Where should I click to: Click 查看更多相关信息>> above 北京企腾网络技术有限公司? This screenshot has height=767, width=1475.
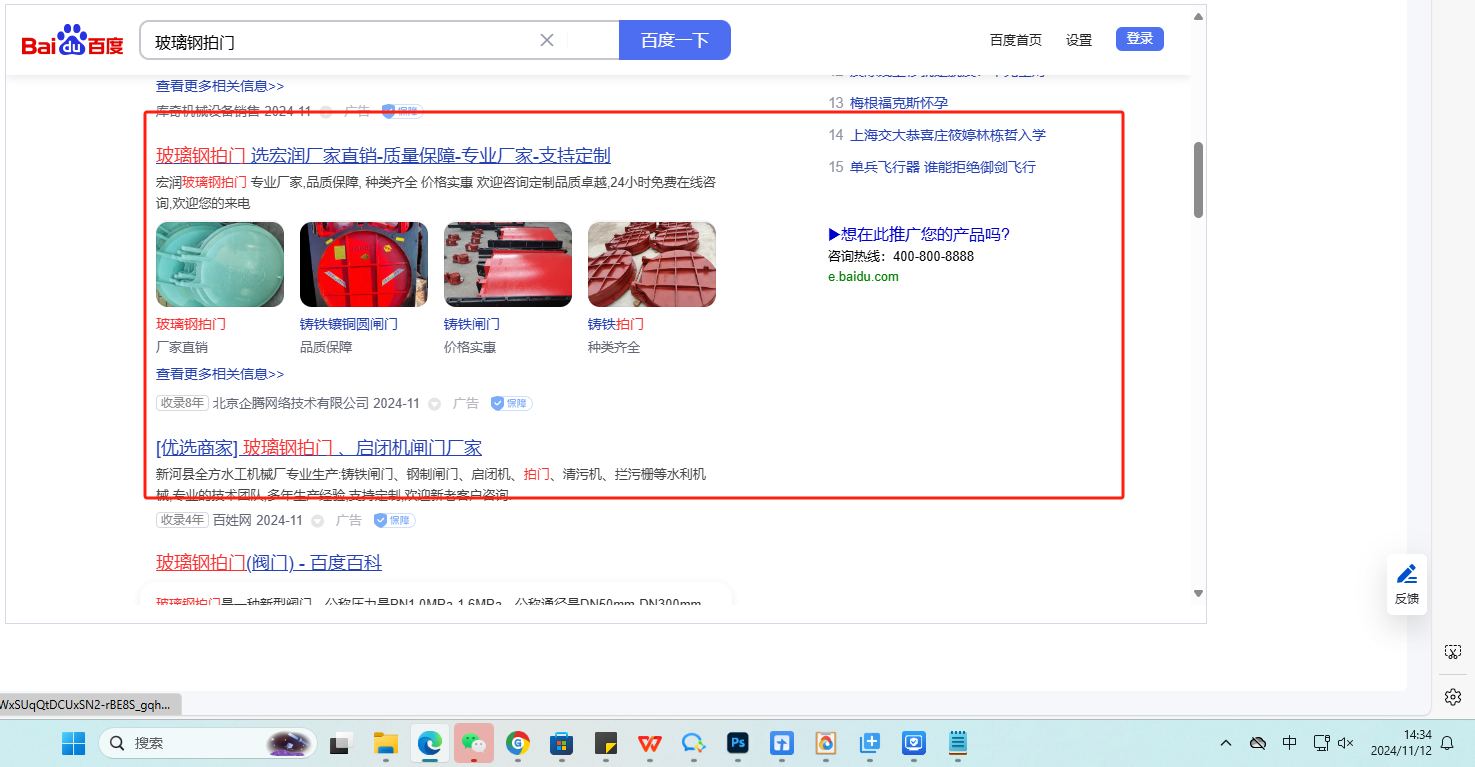click(220, 374)
